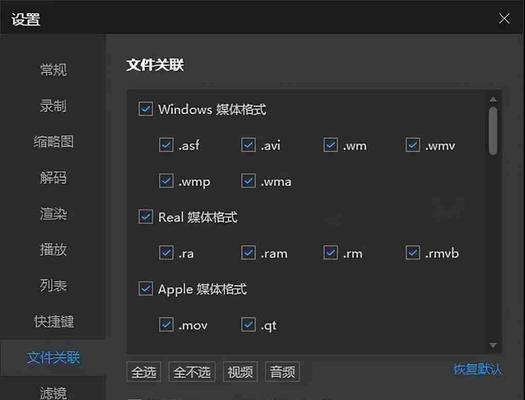Toggle the .asf file association checkbox
This screenshot has height=400, width=525.
pos(166,145)
